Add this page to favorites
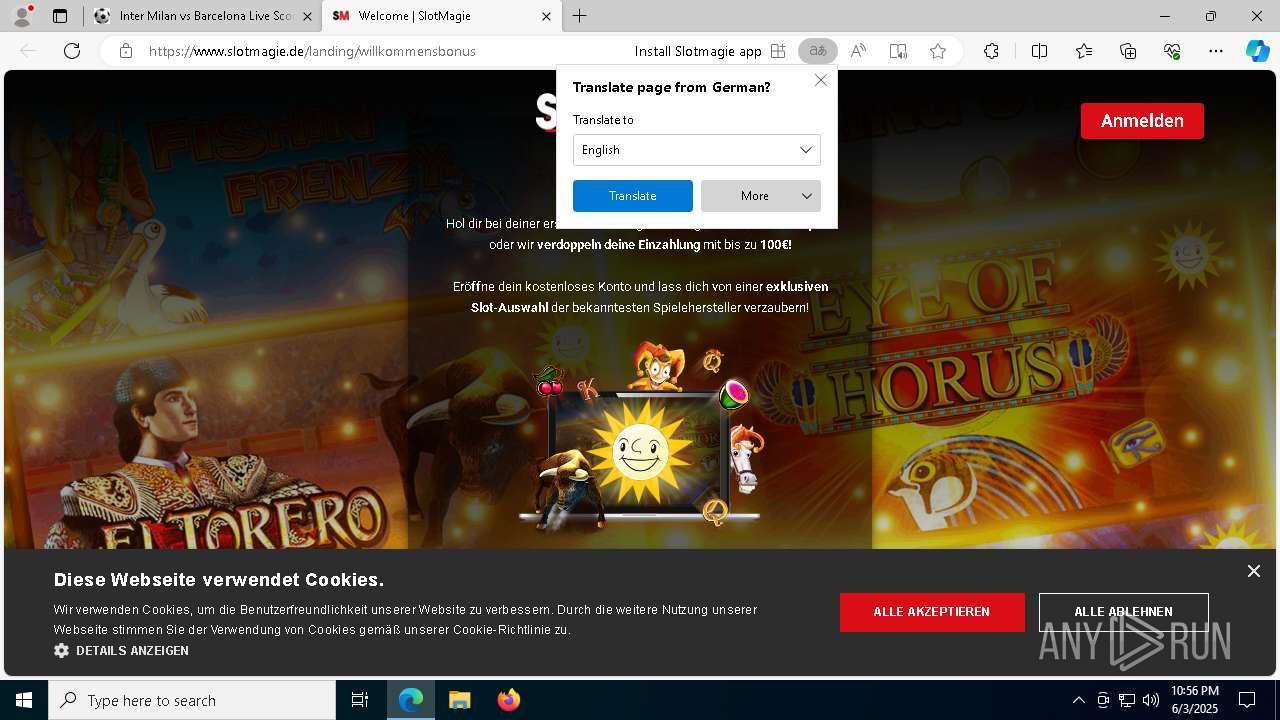The width and height of the screenshot is (1280, 720). pyautogui.click(x=938, y=51)
